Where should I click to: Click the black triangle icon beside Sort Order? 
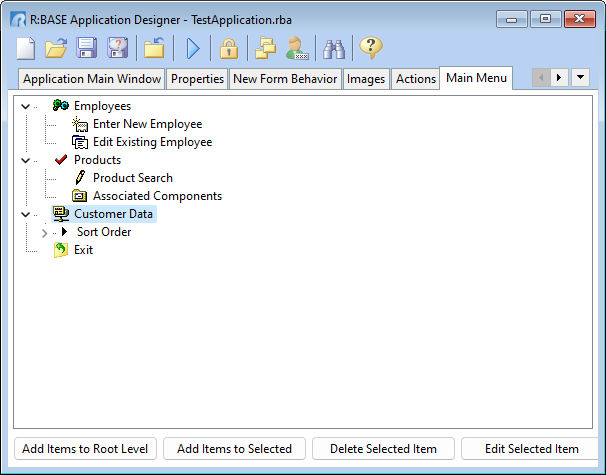tap(65, 232)
